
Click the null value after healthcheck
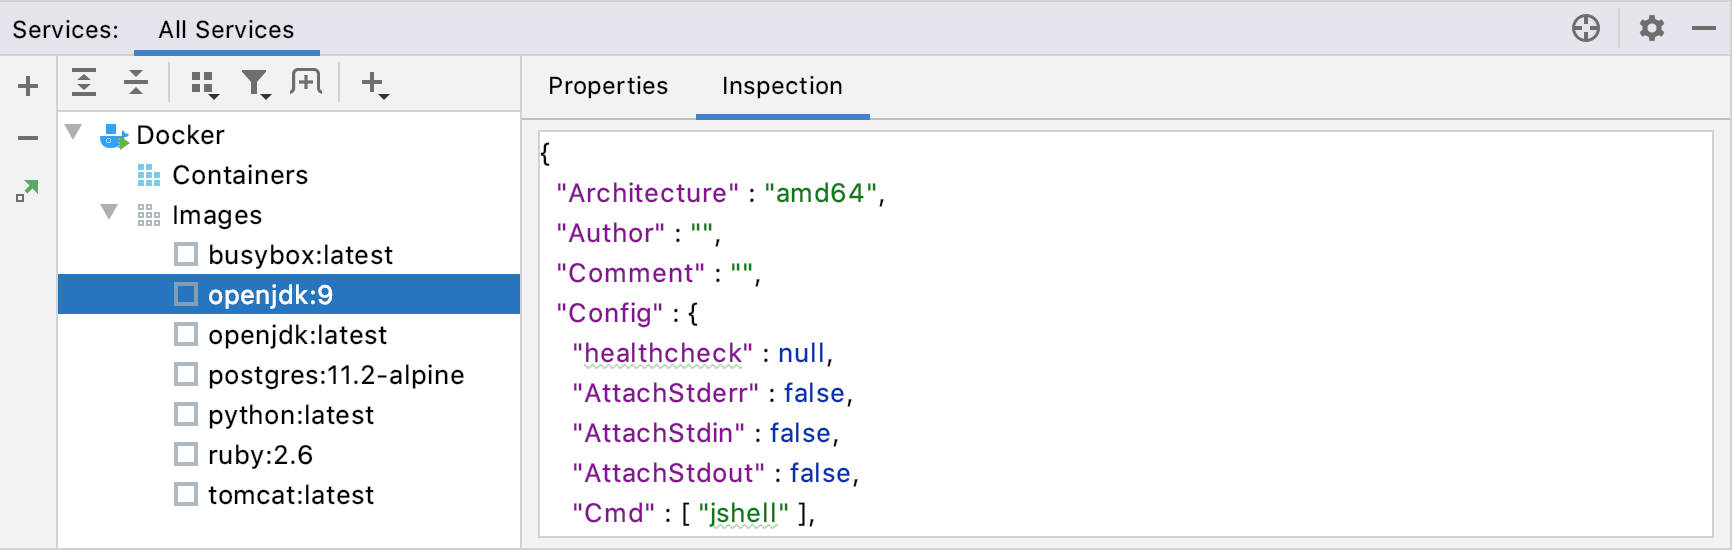click(x=802, y=353)
